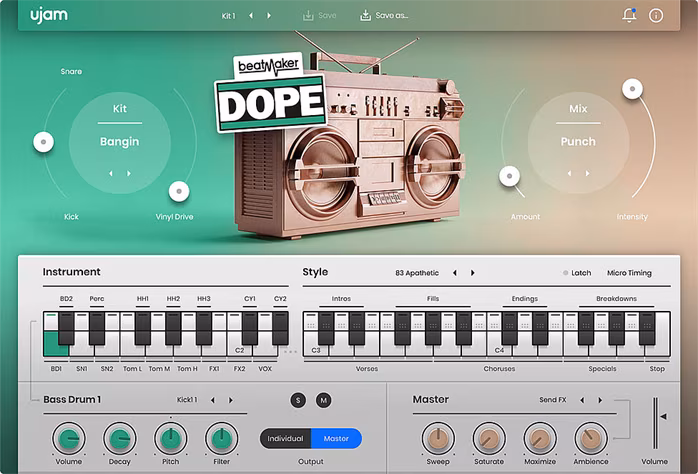Click the Fills label above Style keyboard

pos(433,298)
